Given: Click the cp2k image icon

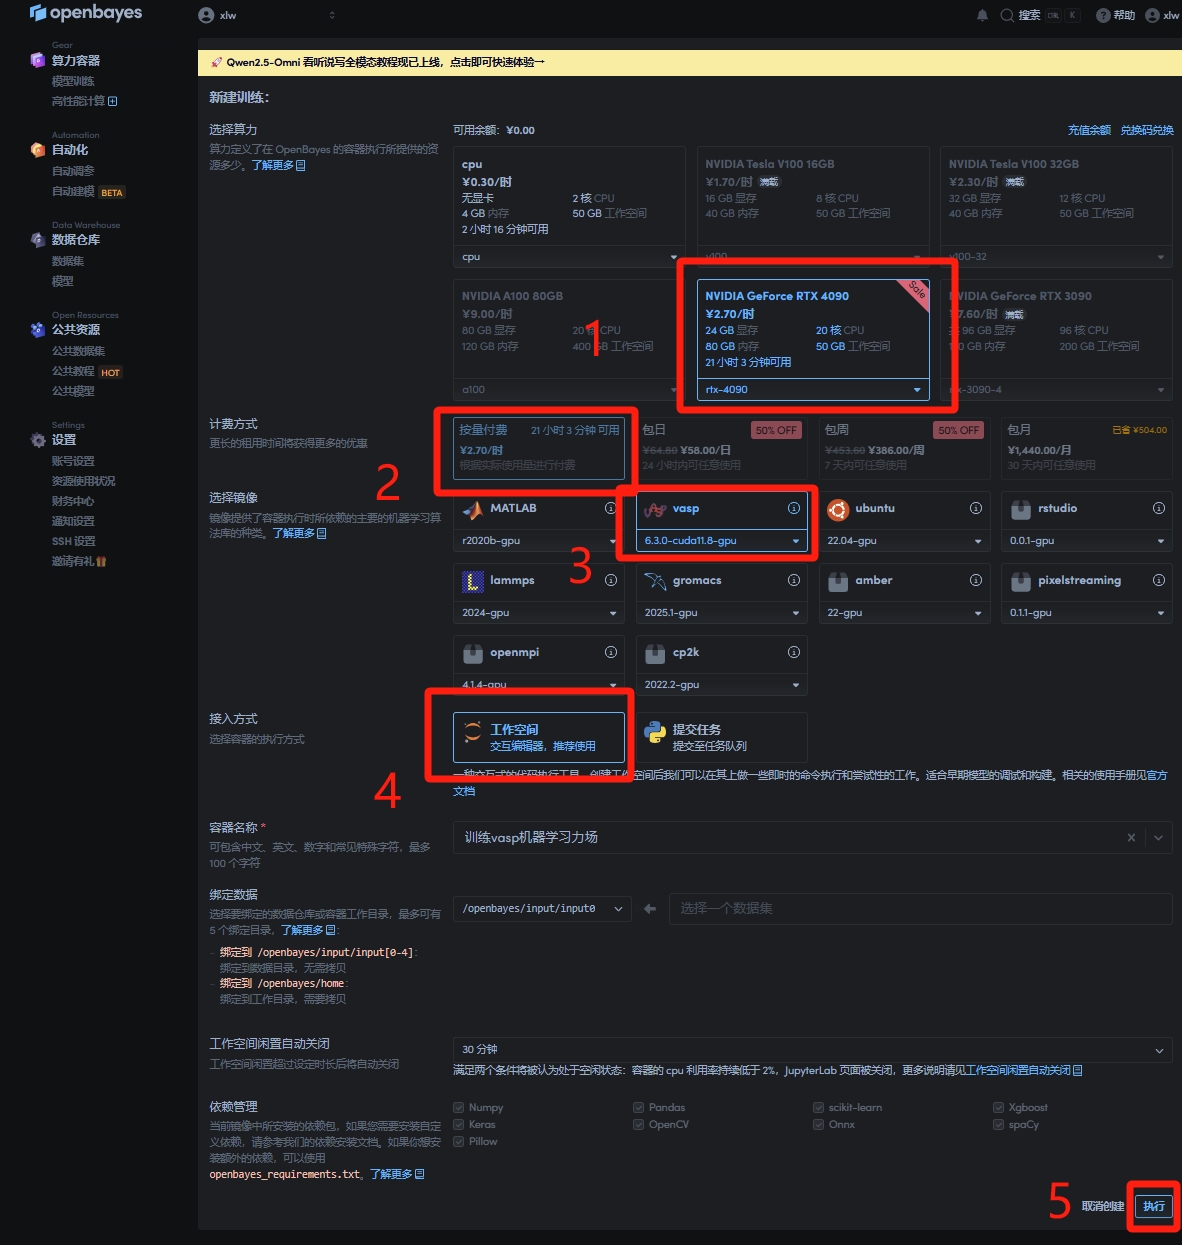Looking at the screenshot, I should point(655,653).
